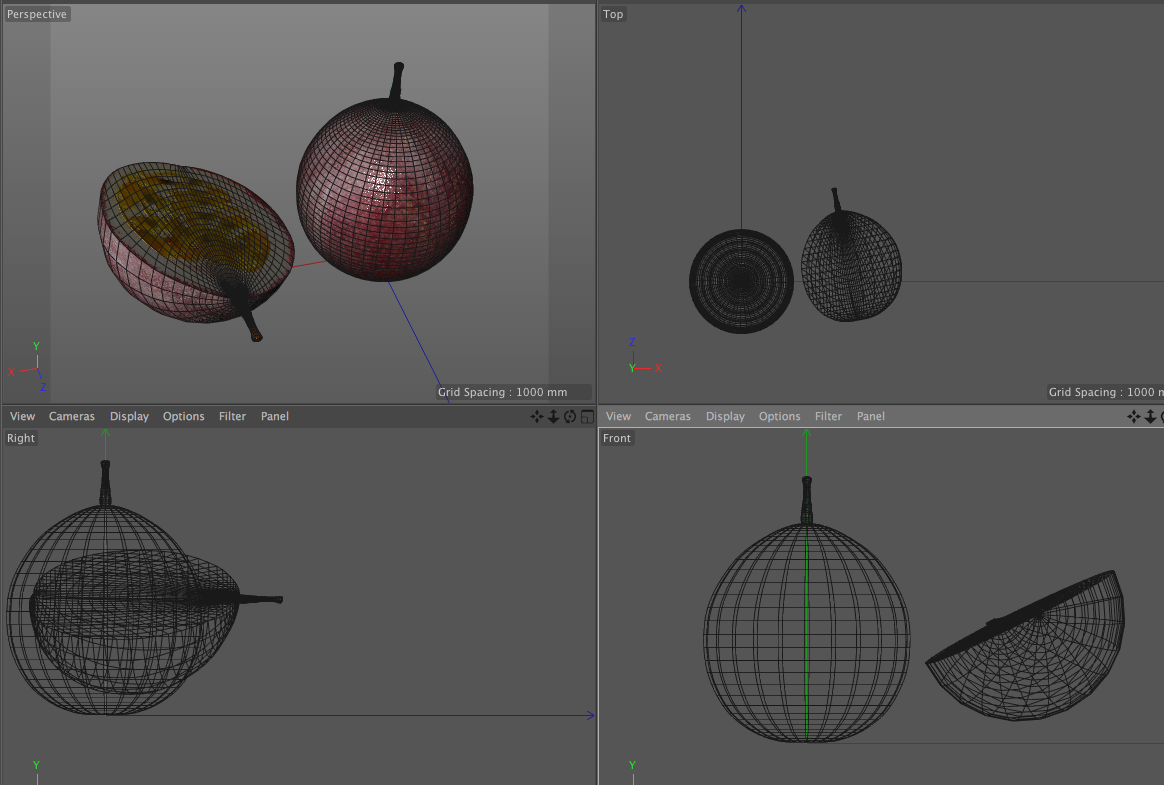Image resolution: width=1164 pixels, height=785 pixels.
Task: Open the View menu of Front viewport
Action: click(x=619, y=417)
